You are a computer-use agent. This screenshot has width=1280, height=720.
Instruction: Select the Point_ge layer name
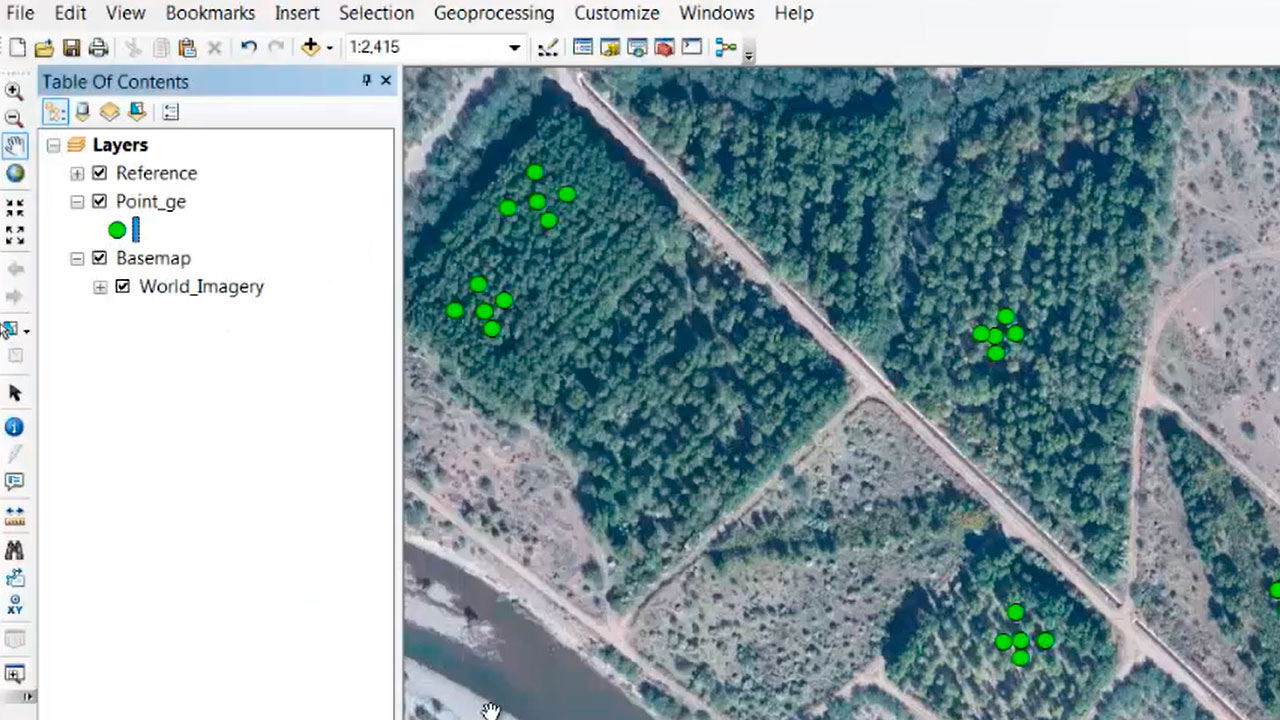pyautogui.click(x=151, y=201)
